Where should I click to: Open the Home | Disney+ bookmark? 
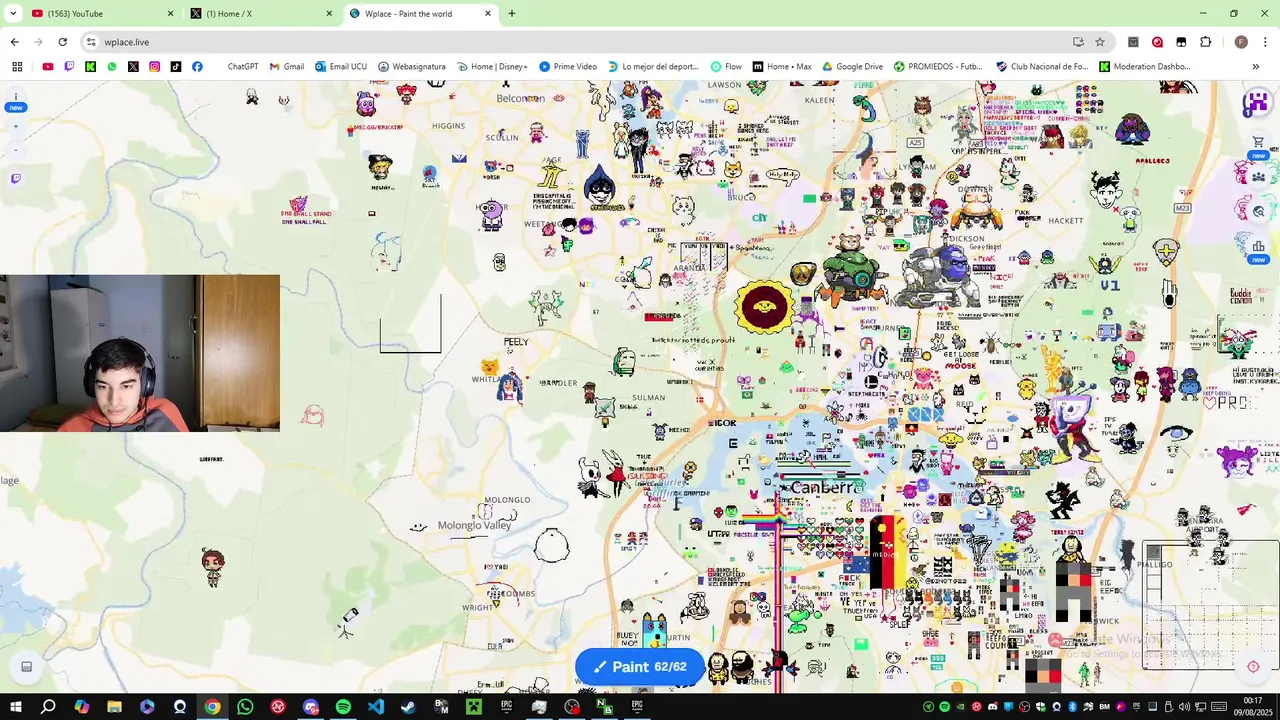[x=492, y=67]
